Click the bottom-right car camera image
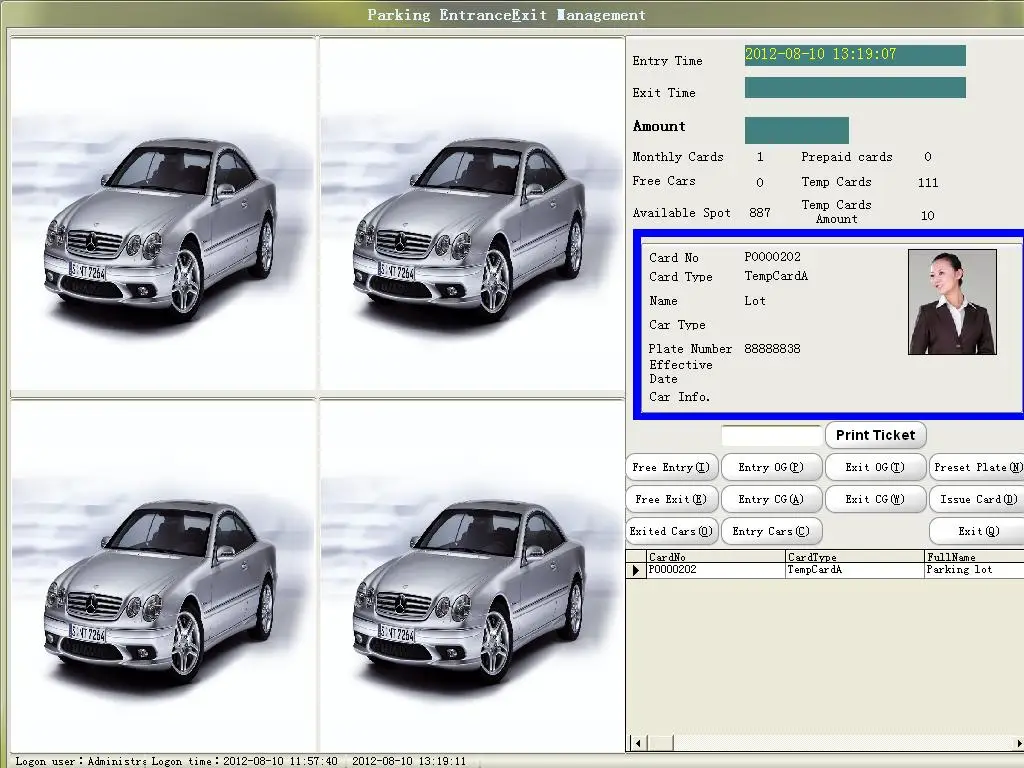 point(472,574)
